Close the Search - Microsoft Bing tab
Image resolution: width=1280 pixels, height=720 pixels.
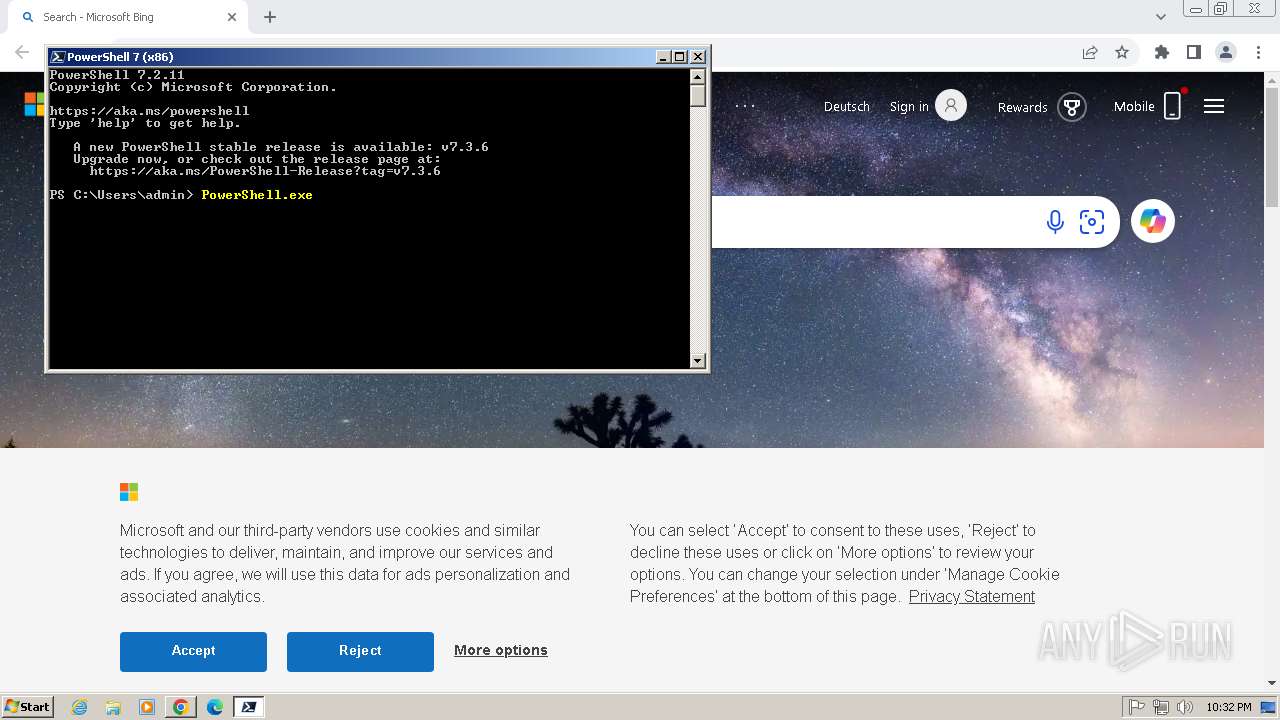(232, 17)
